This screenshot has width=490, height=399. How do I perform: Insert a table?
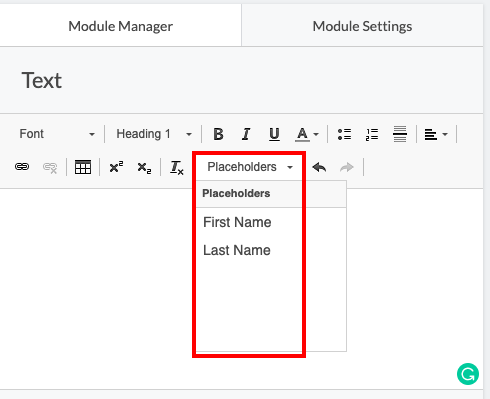click(x=83, y=167)
